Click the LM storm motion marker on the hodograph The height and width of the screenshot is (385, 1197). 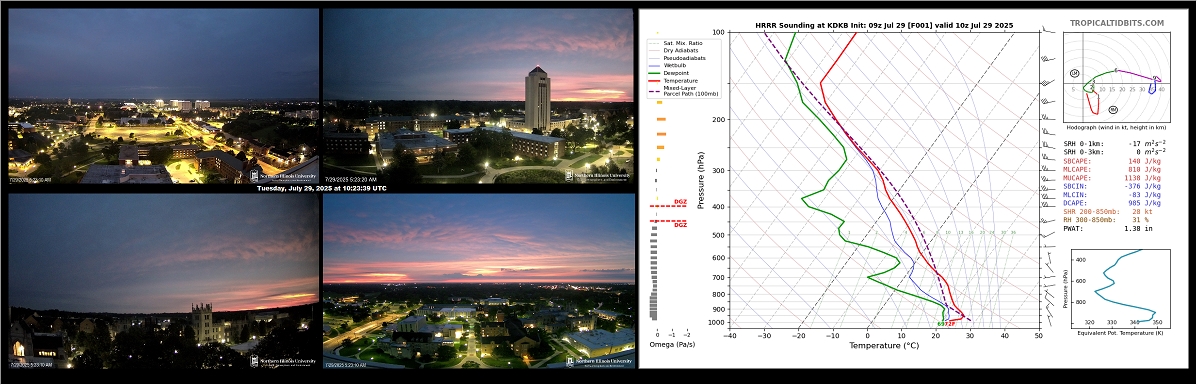click(1074, 73)
